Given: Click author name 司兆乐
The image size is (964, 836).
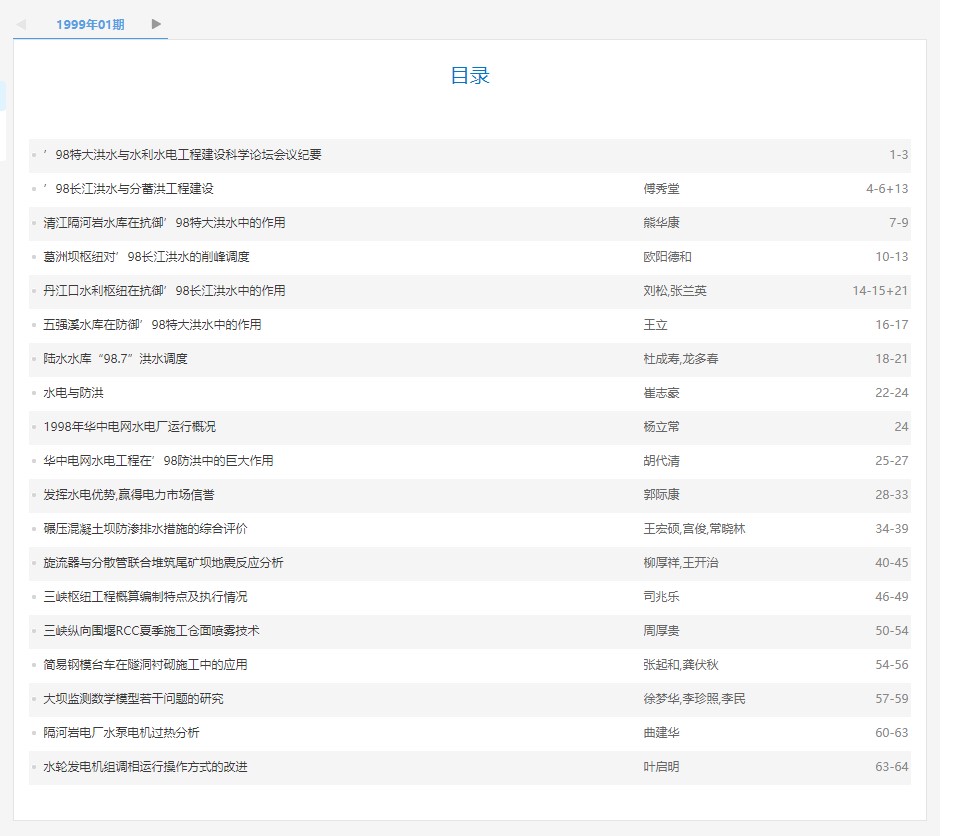Looking at the screenshot, I should coord(662,597).
